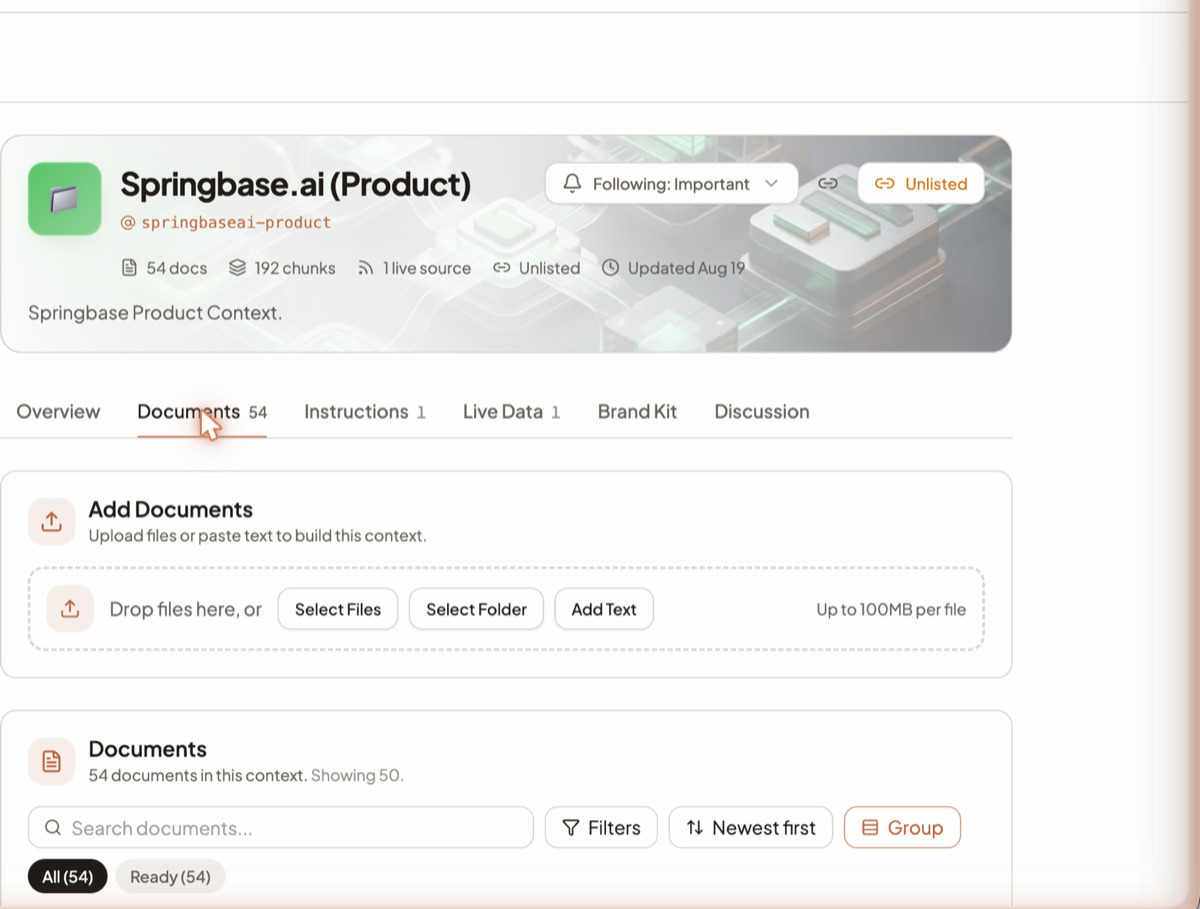Click the Updated Aug 19 label
Screen dimensions: 1200x909
point(686,268)
